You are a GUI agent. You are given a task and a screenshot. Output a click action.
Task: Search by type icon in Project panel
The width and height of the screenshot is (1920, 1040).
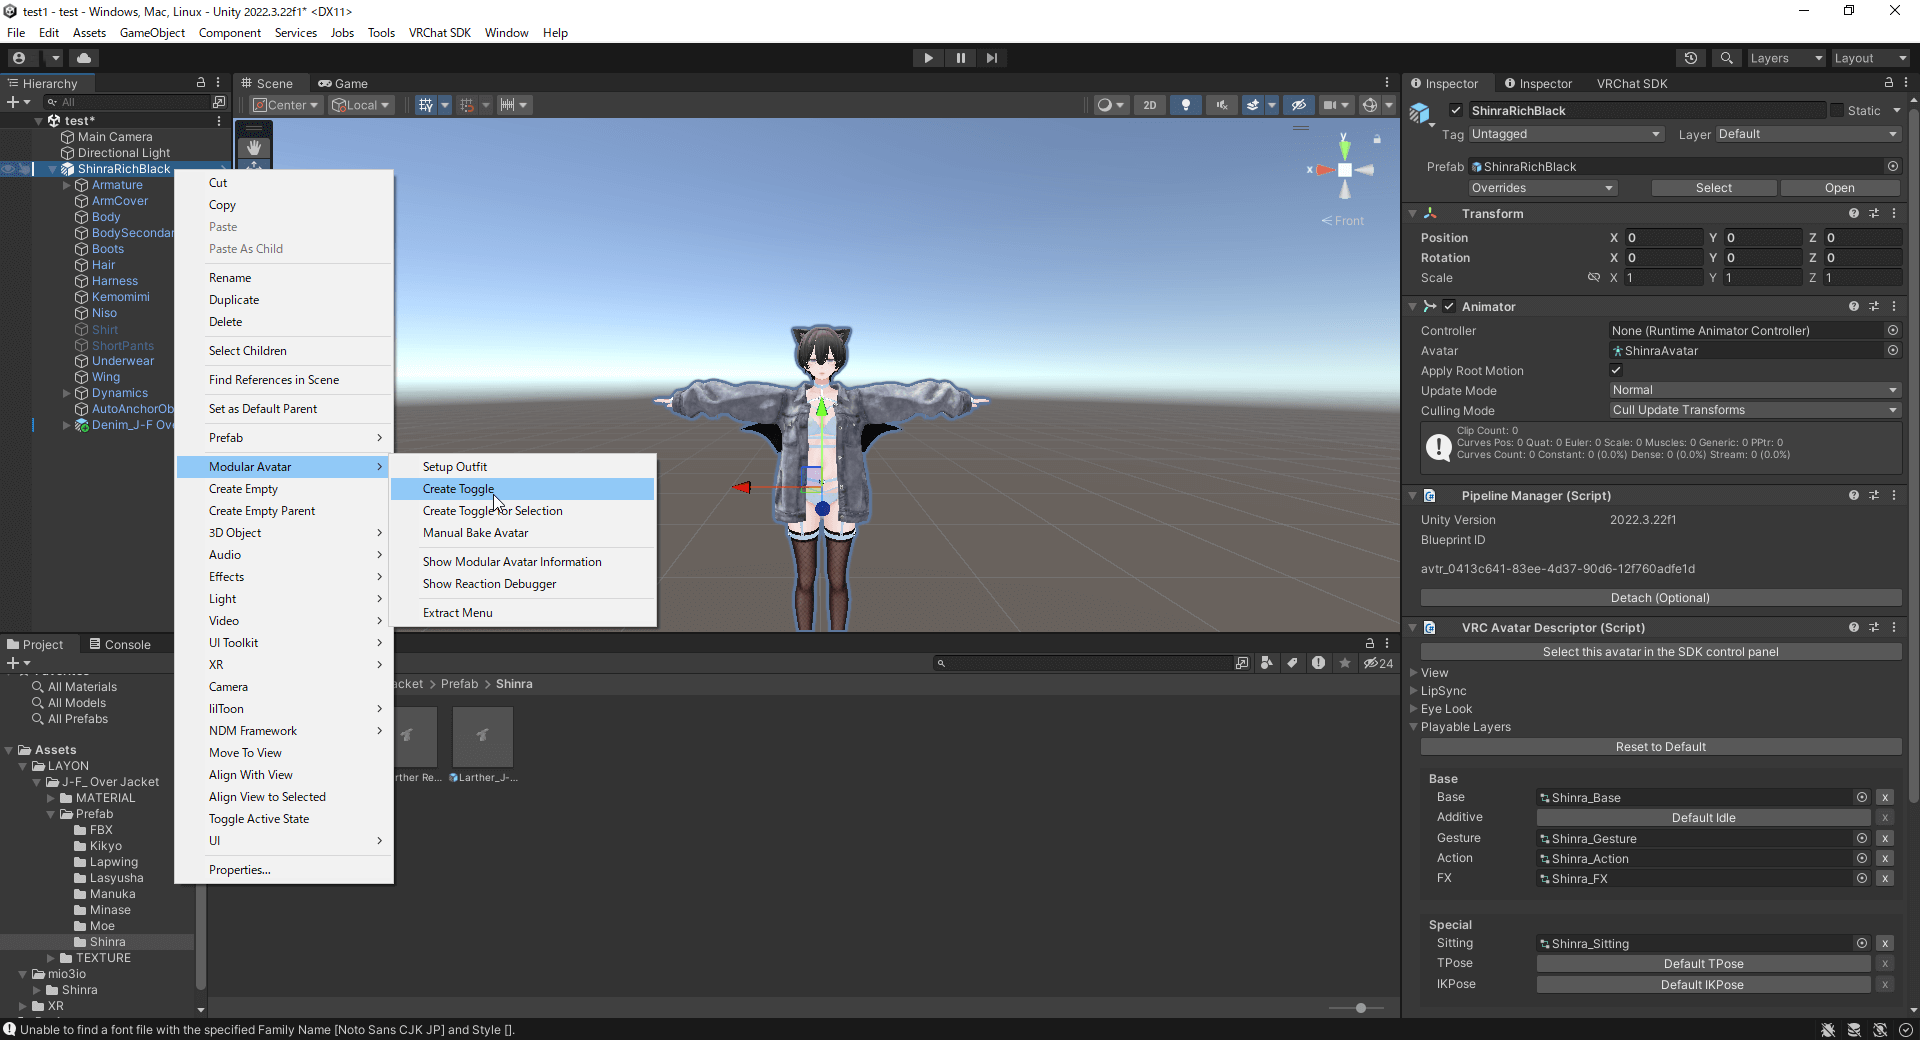pyautogui.click(x=1267, y=663)
